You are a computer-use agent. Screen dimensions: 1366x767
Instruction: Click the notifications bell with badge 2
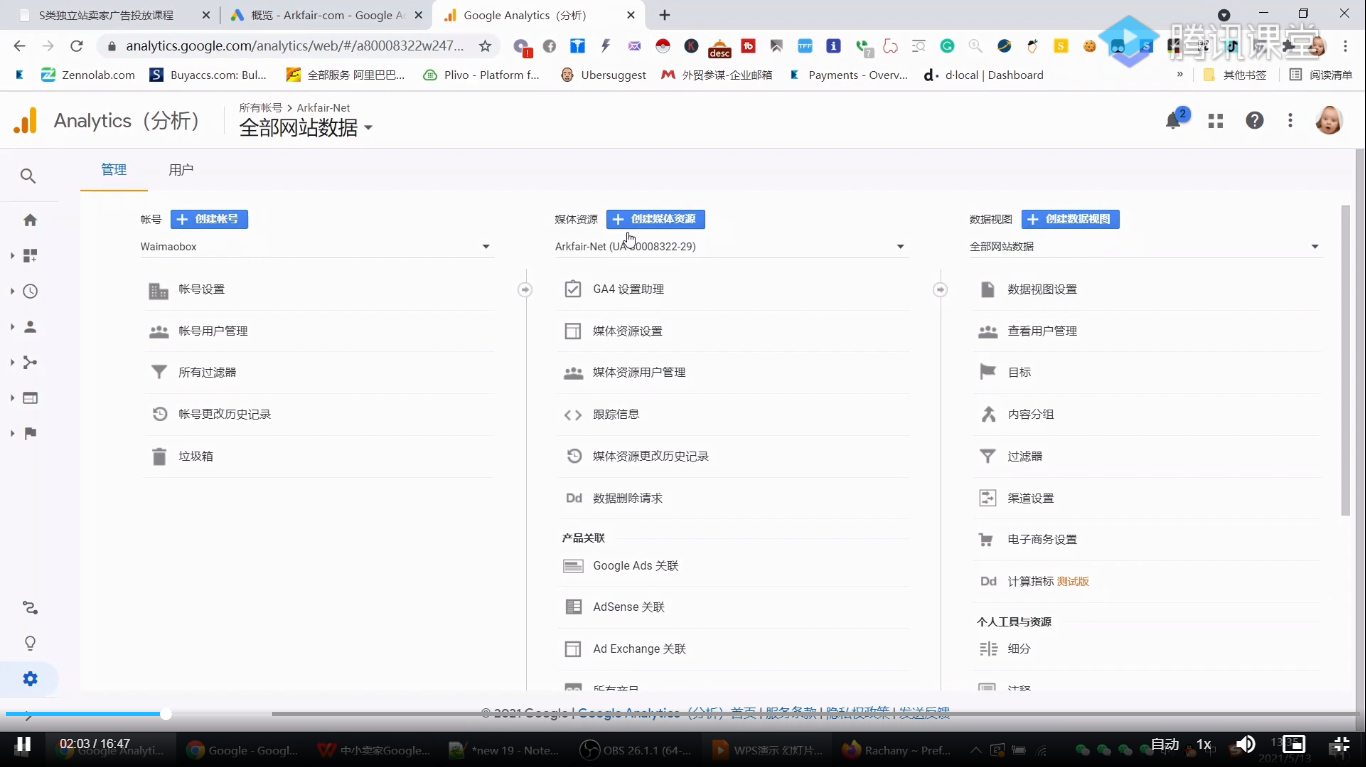pos(1173,119)
